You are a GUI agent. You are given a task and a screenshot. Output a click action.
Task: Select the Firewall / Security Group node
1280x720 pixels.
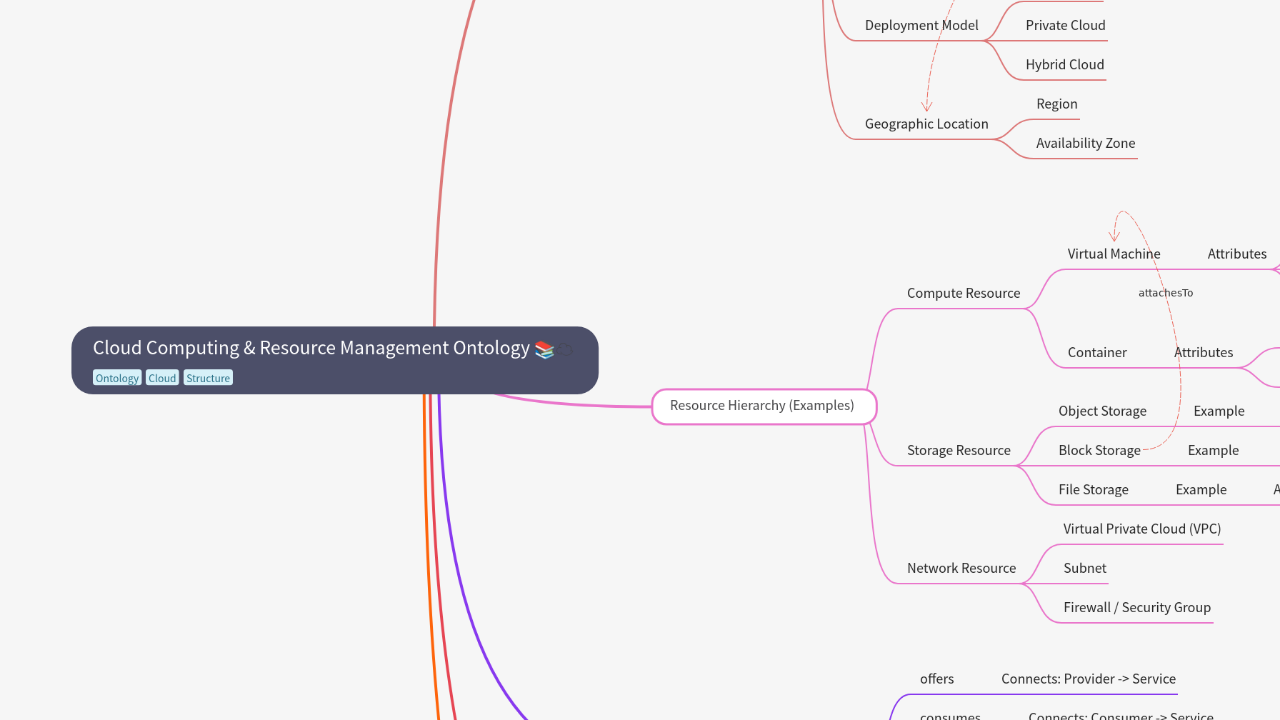tap(1136, 607)
